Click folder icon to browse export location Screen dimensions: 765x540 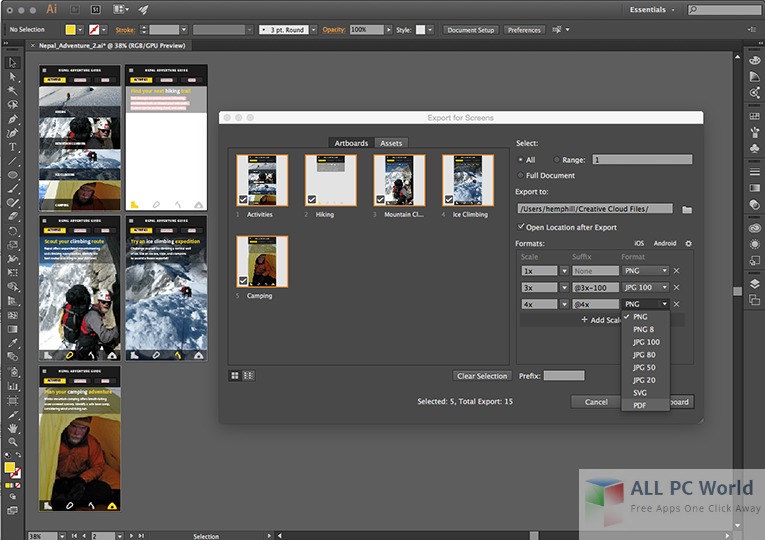687,209
